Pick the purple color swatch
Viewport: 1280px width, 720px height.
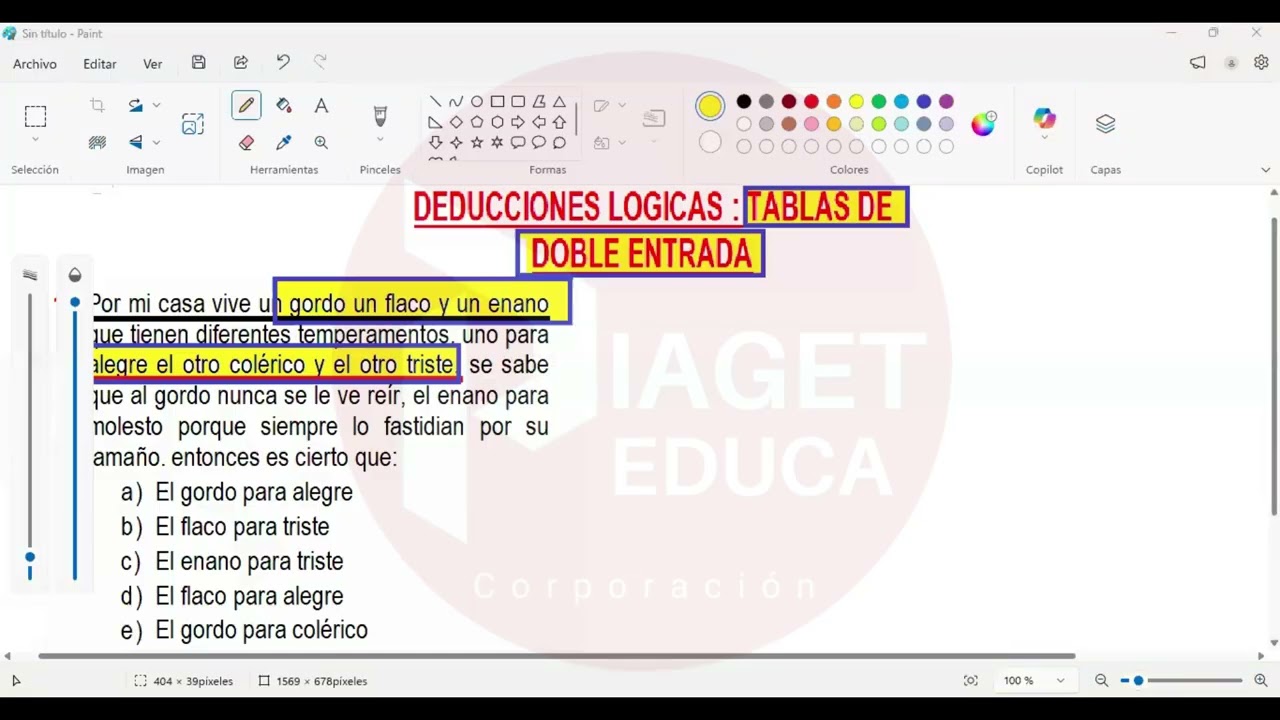(x=946, y=101)
